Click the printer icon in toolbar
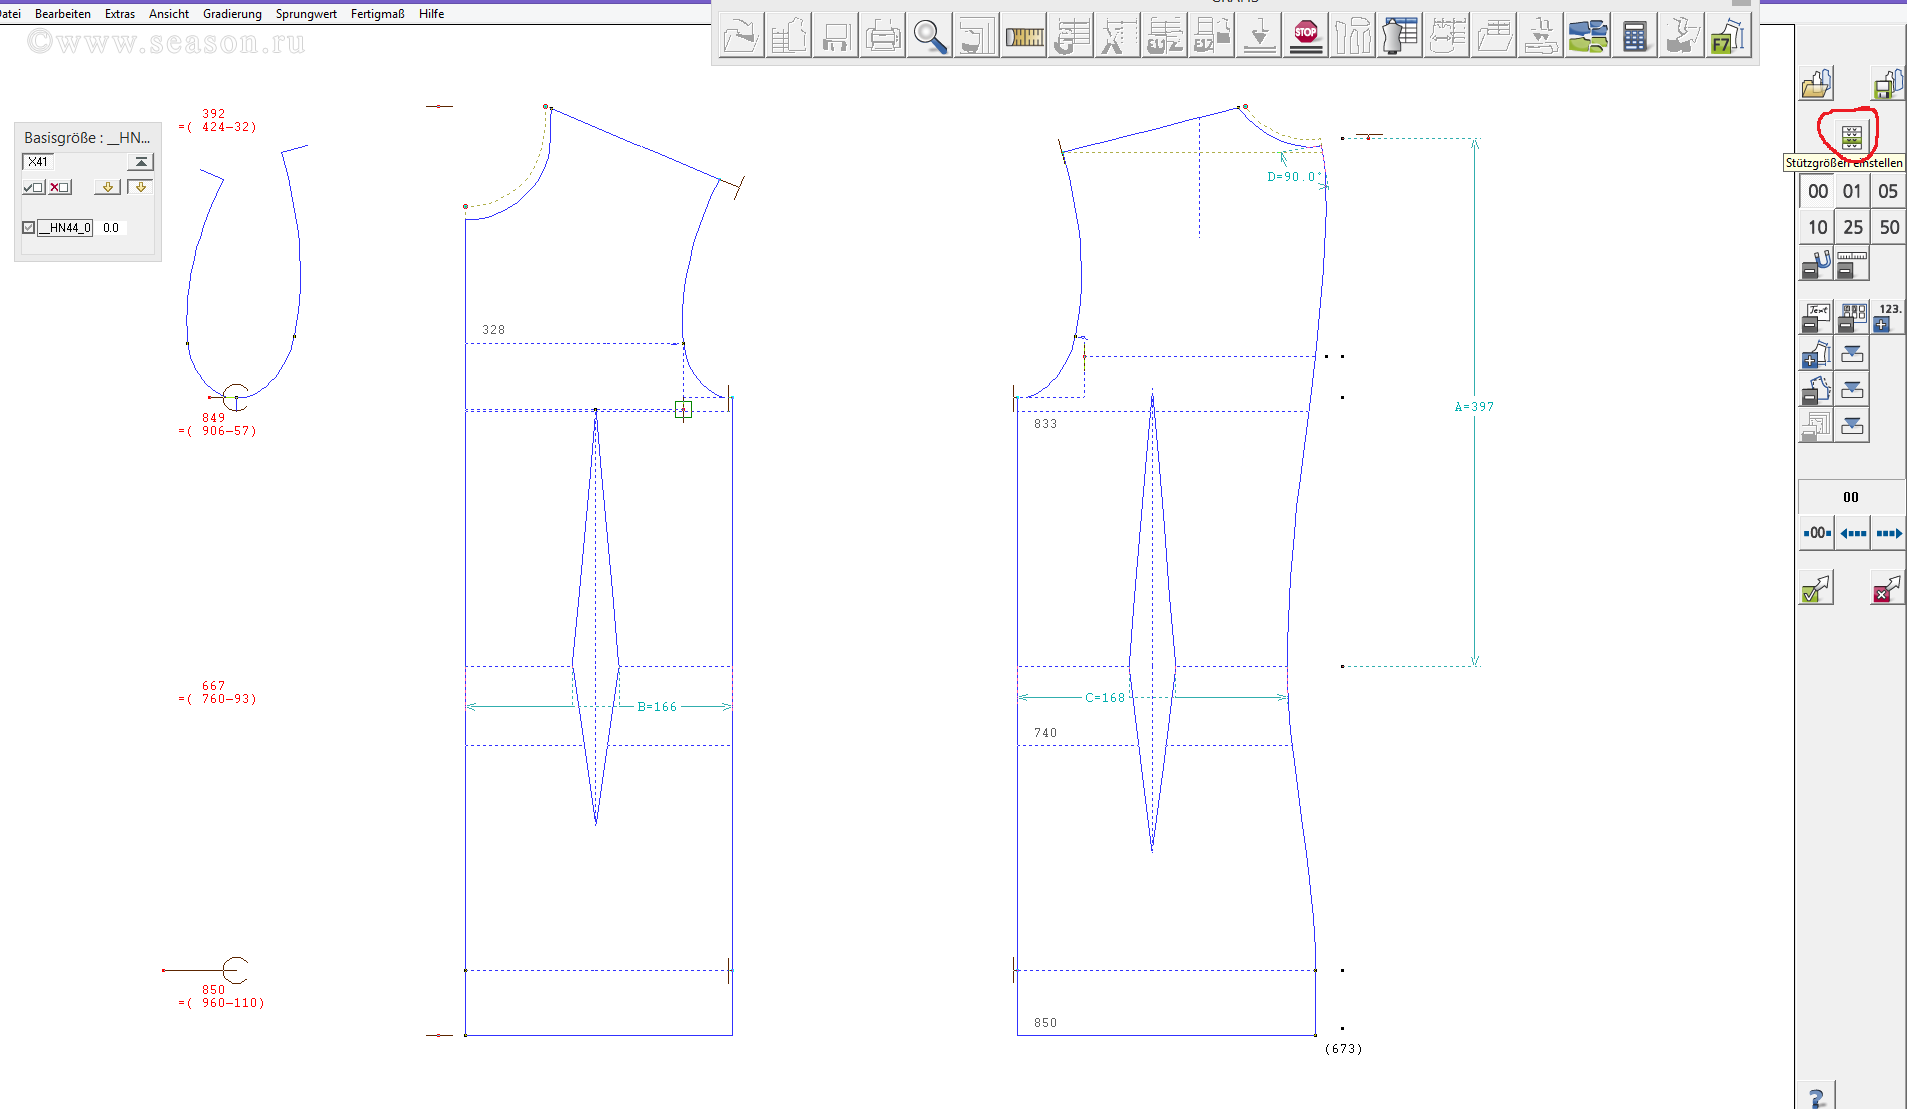The height and width of the screenshot is (1109, 1907). (x=882, y=37)
